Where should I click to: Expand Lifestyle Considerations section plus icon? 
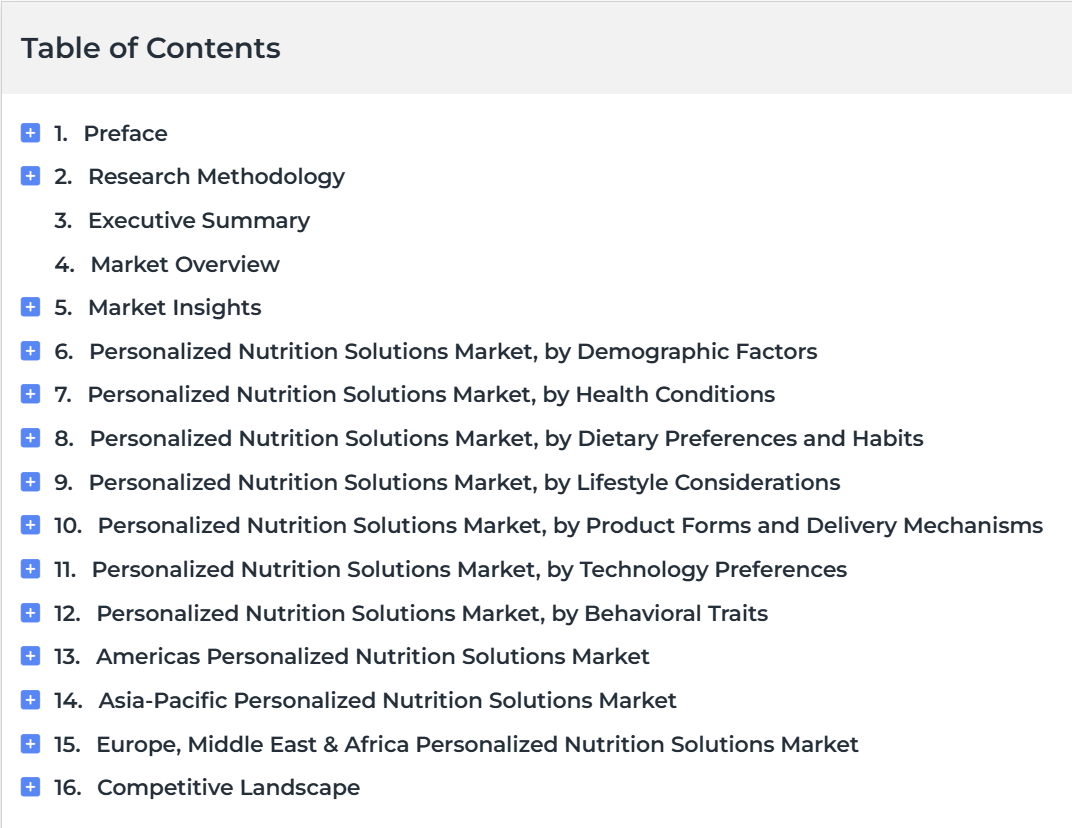tap(30, 481)
